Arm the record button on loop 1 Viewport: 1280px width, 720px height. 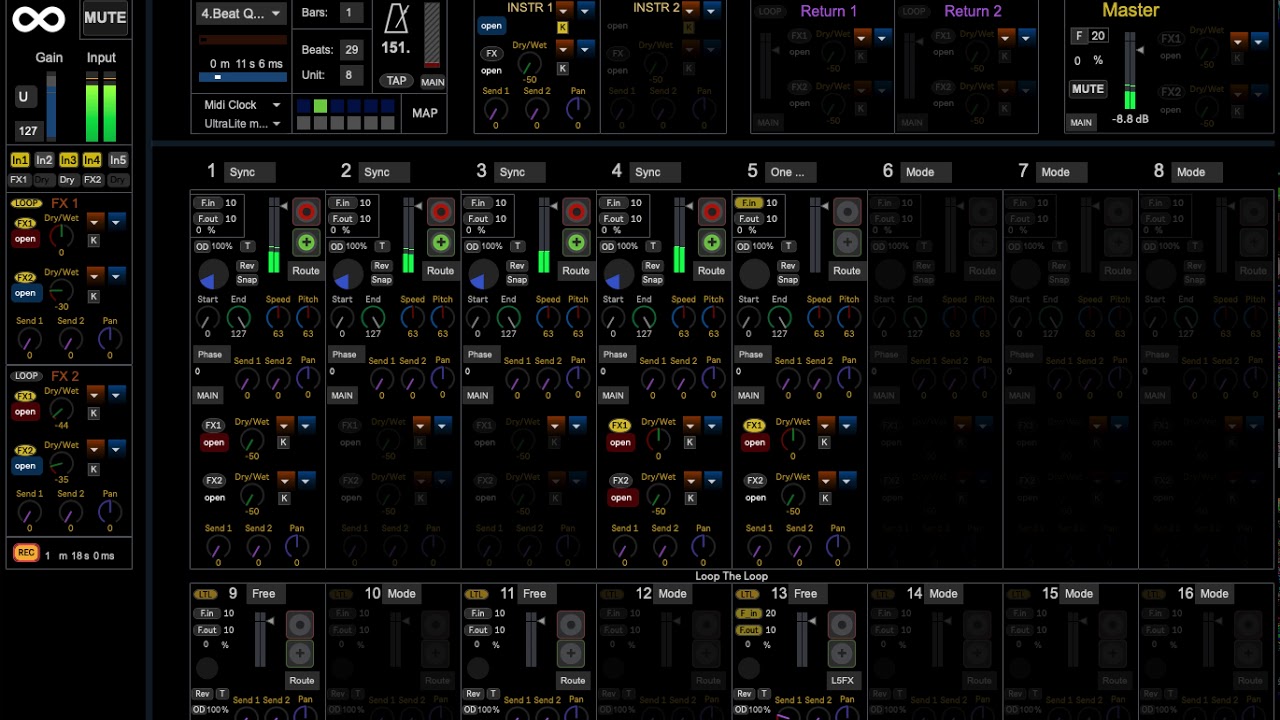pos(306,212)
